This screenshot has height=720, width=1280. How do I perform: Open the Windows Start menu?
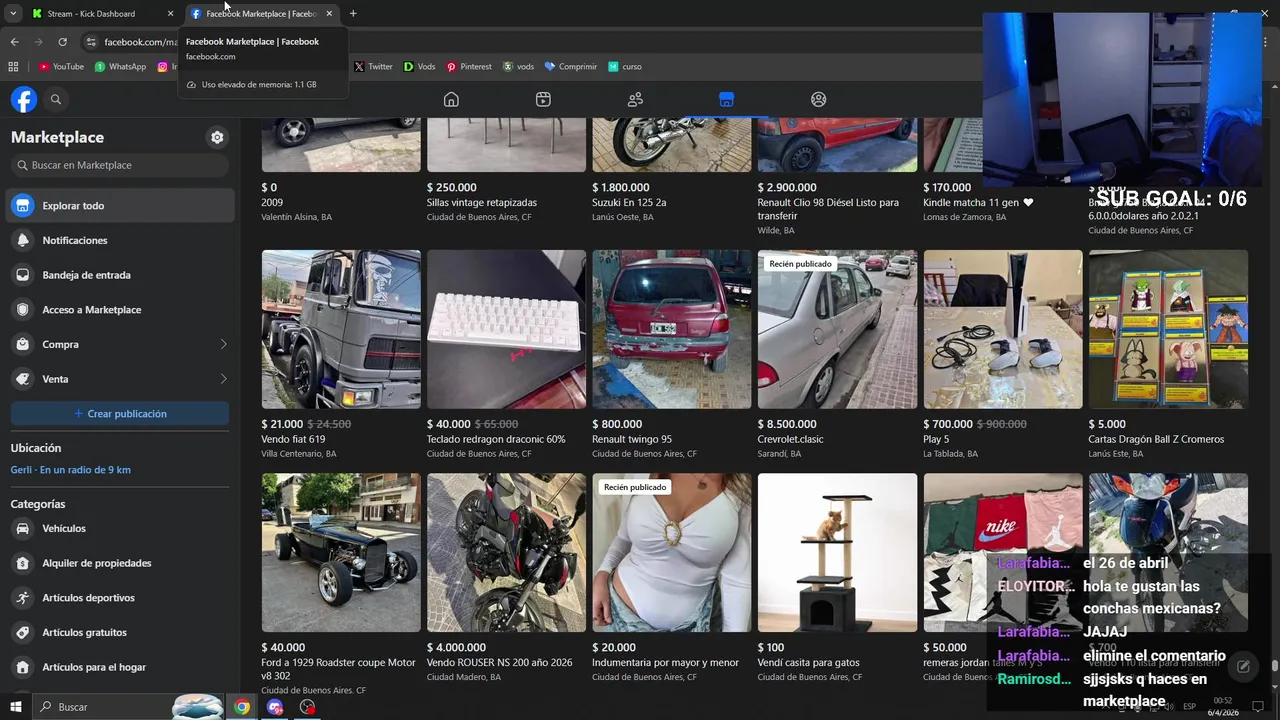coord(16,707)
